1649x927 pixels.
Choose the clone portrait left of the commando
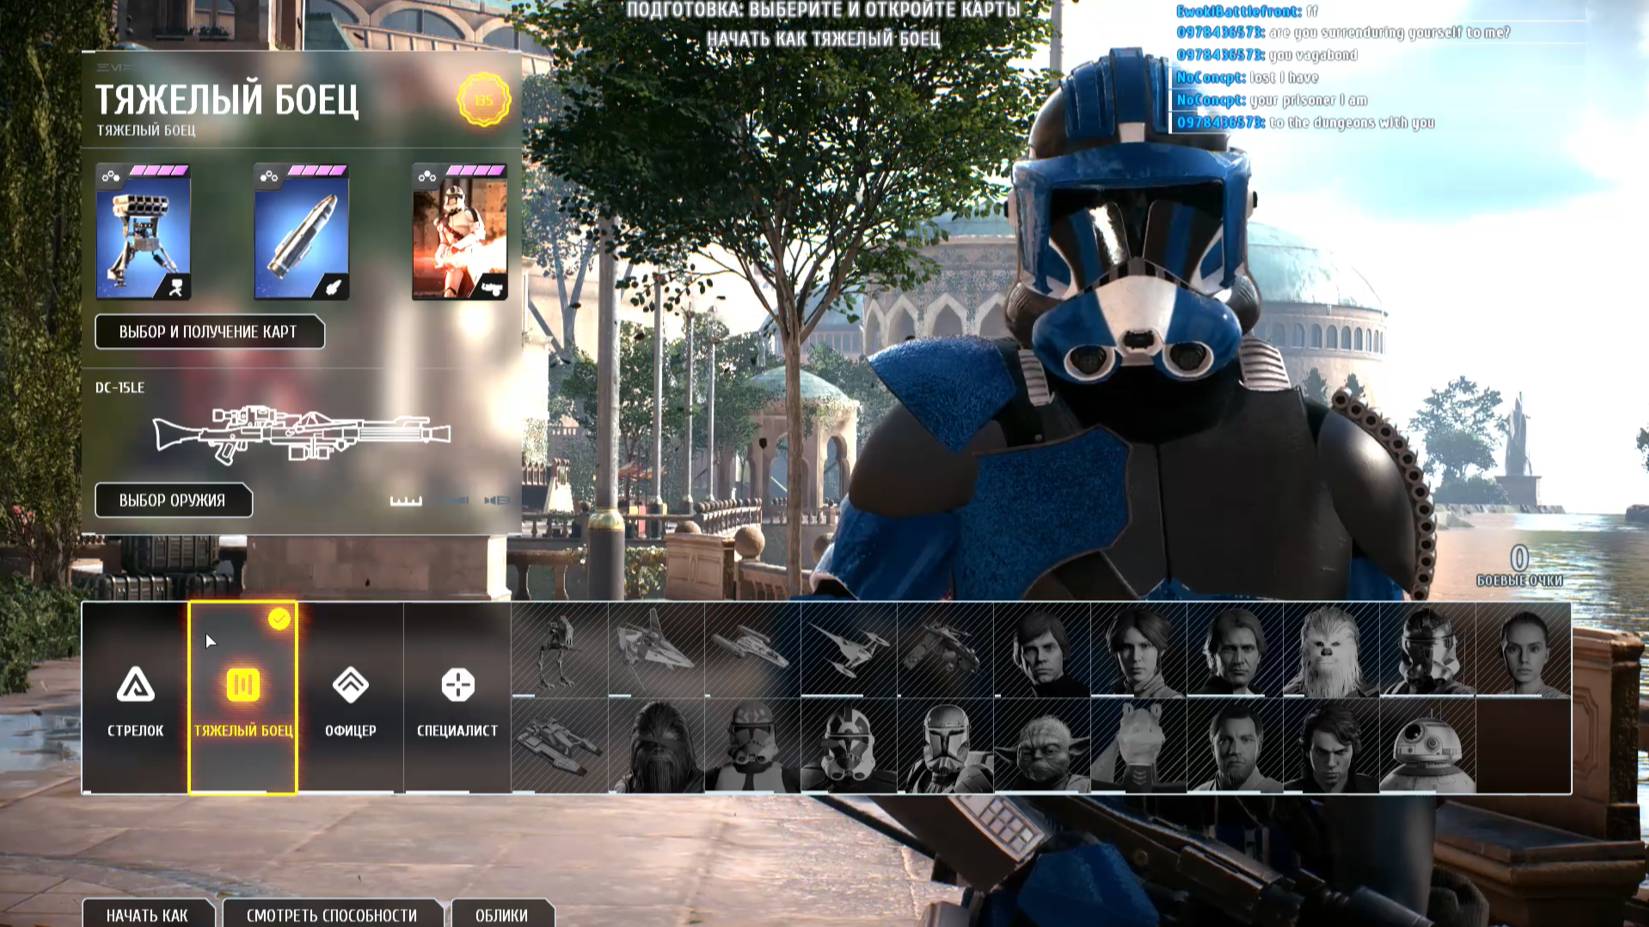point(849,746)
